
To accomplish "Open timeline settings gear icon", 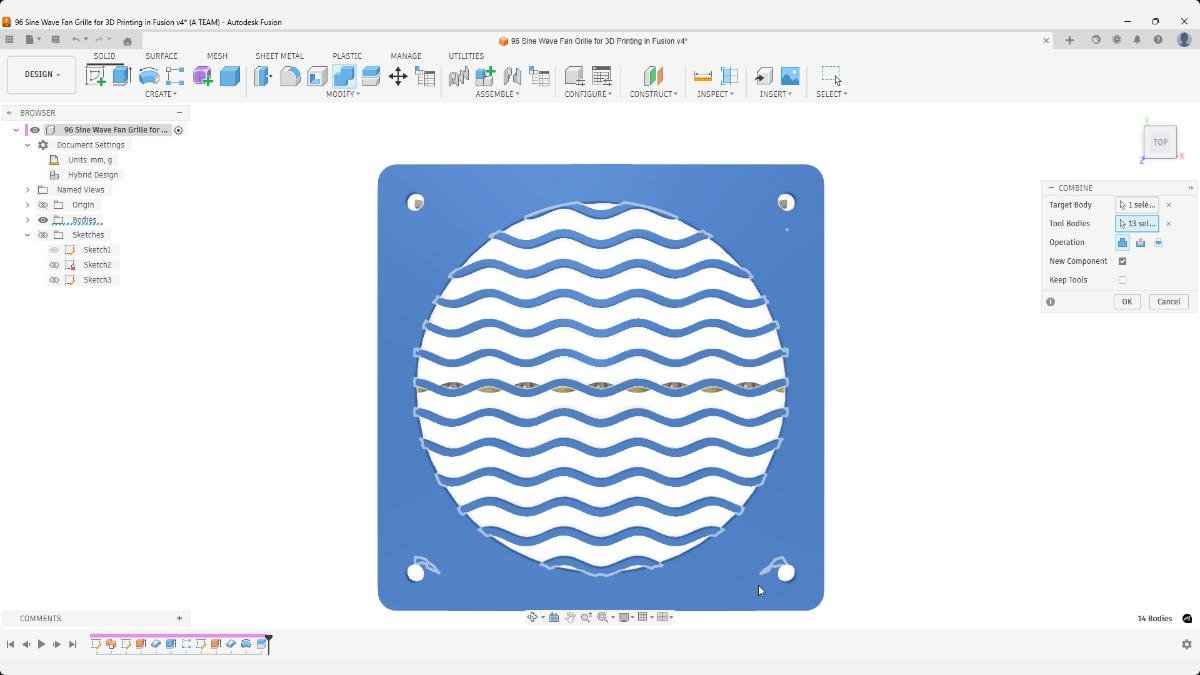I will pyautogui.click(x=1187, y=645).
